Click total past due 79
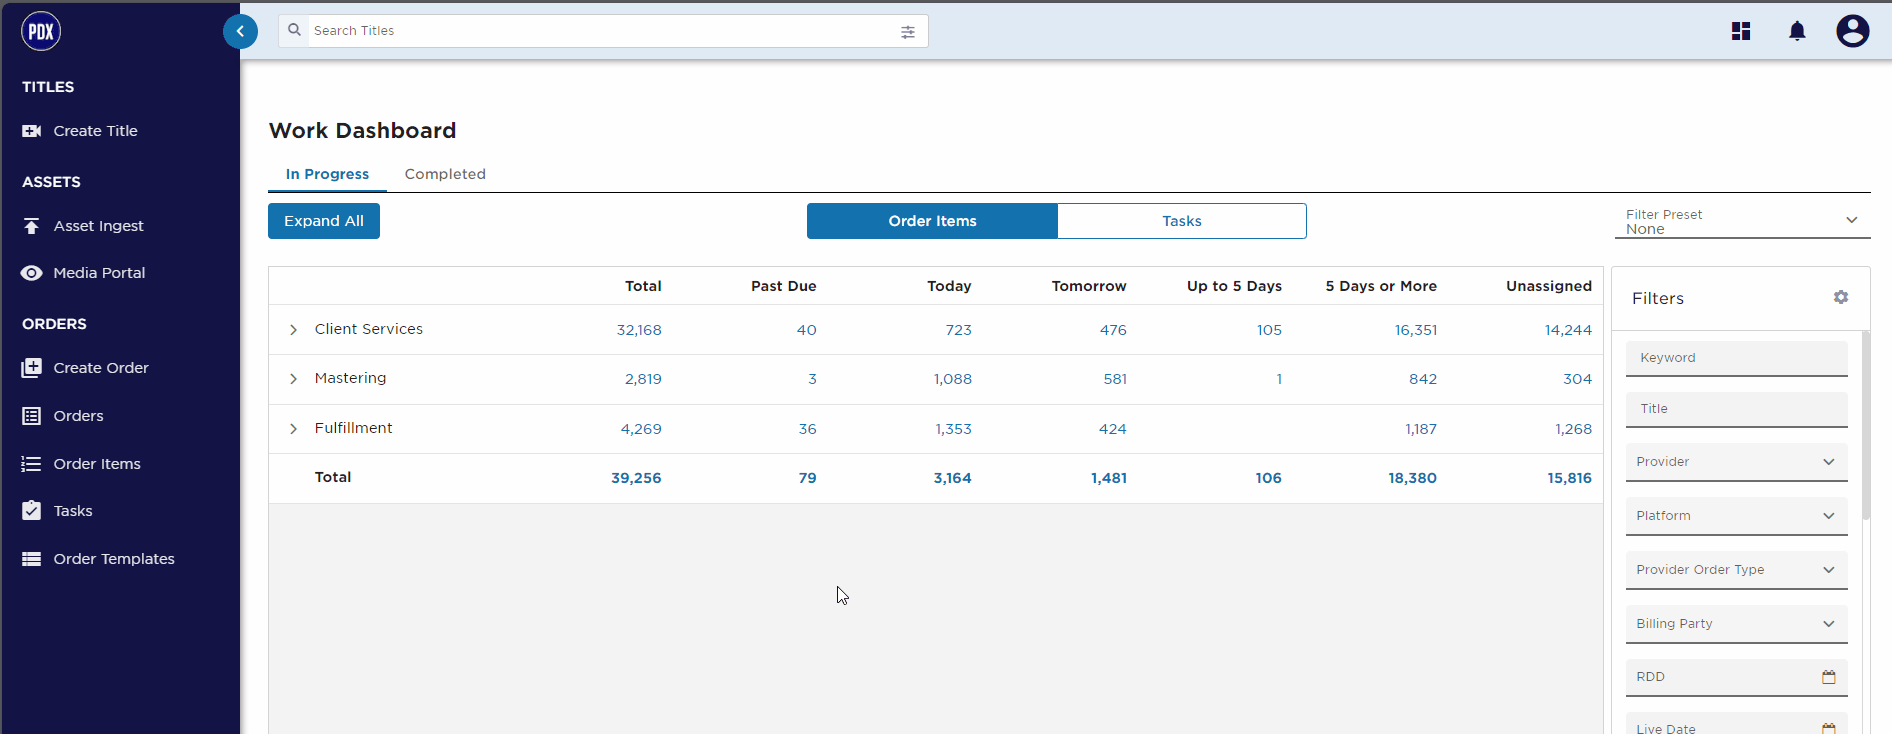Screen dimensions: 1892x734 (x=807, y=478)
